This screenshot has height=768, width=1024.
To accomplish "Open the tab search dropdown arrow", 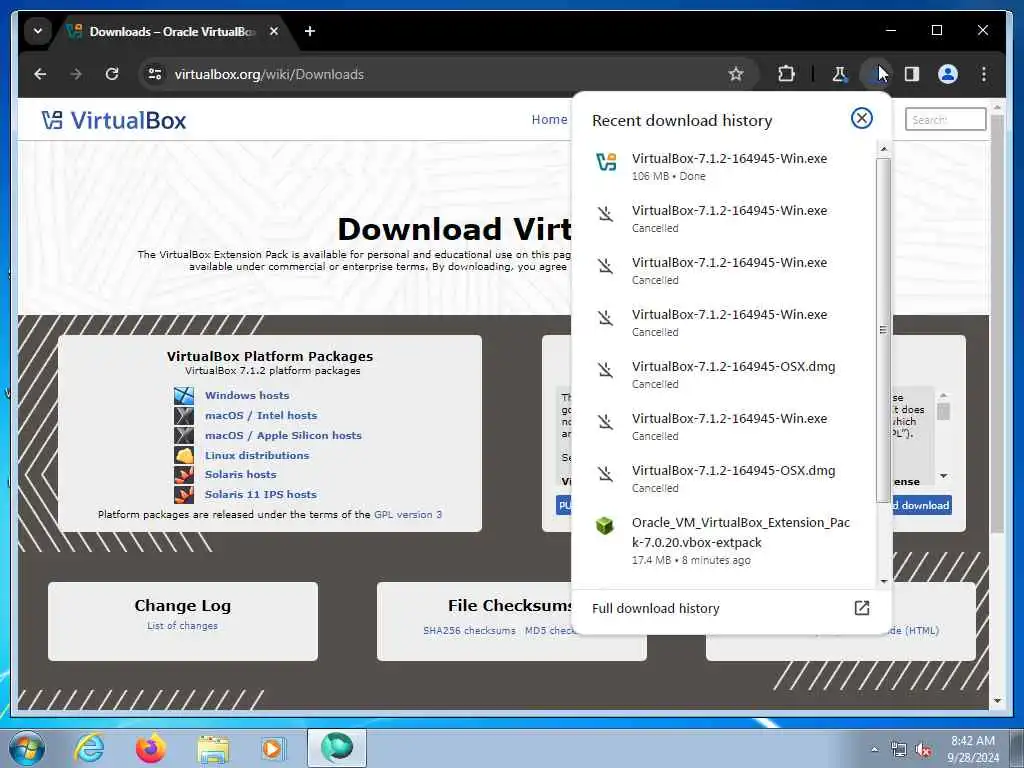I will 38,31.
